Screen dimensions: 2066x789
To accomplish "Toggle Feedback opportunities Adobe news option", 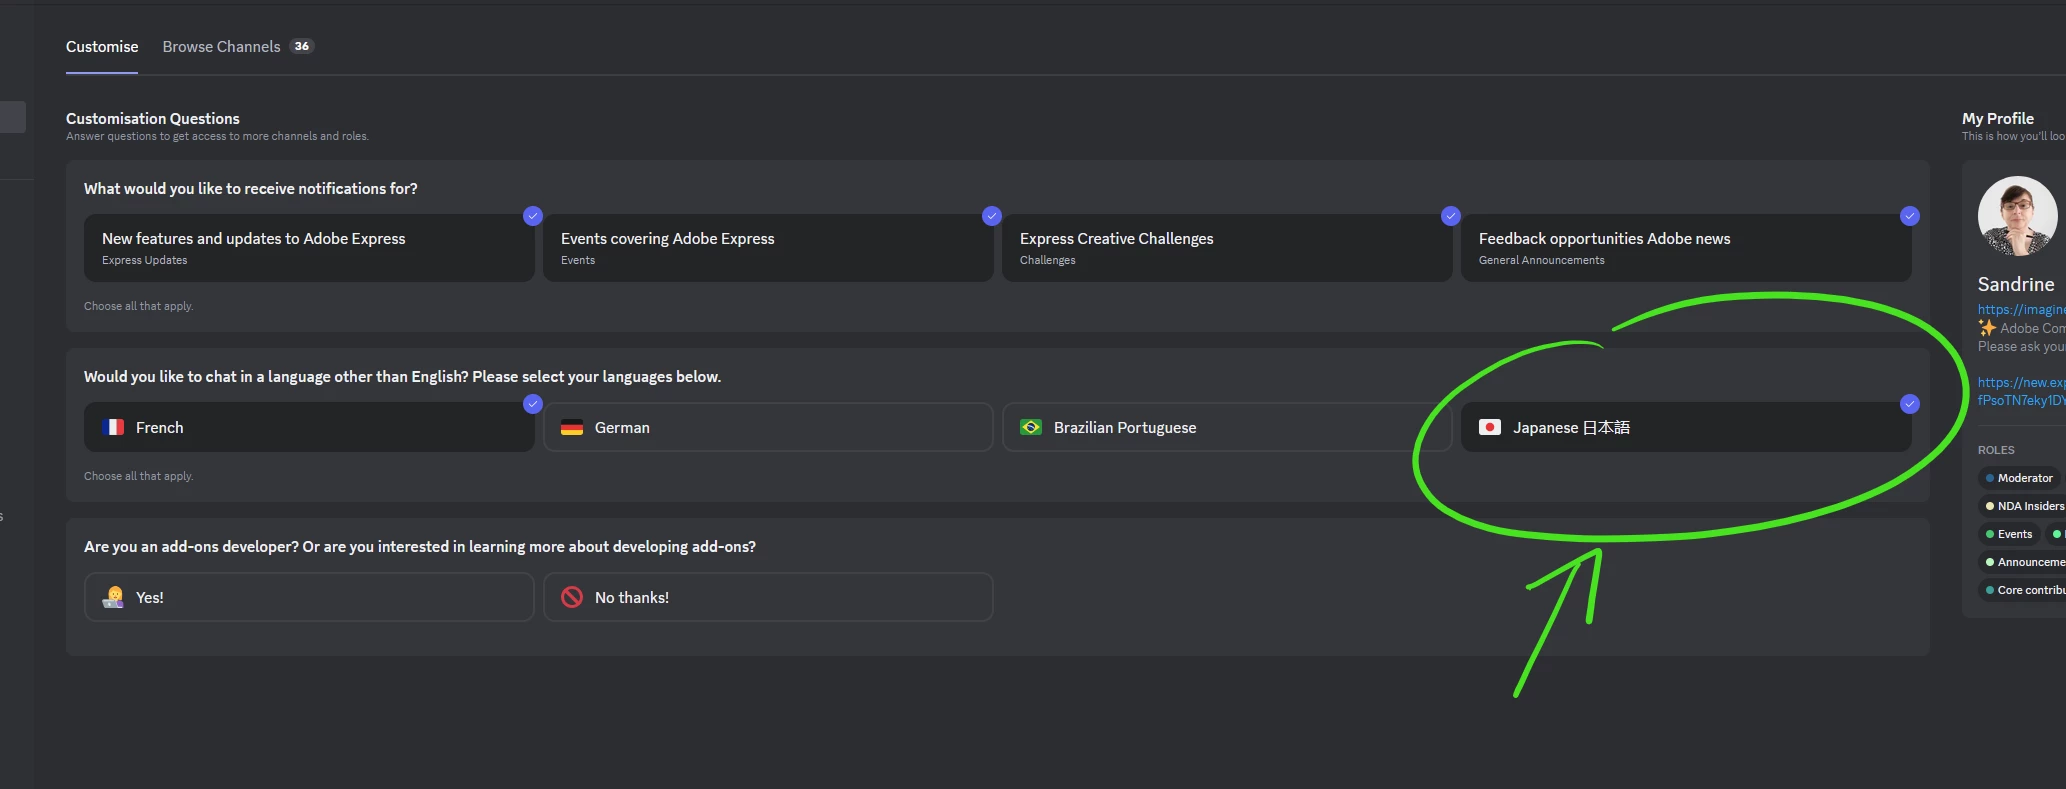I will tap(1686, 248).
